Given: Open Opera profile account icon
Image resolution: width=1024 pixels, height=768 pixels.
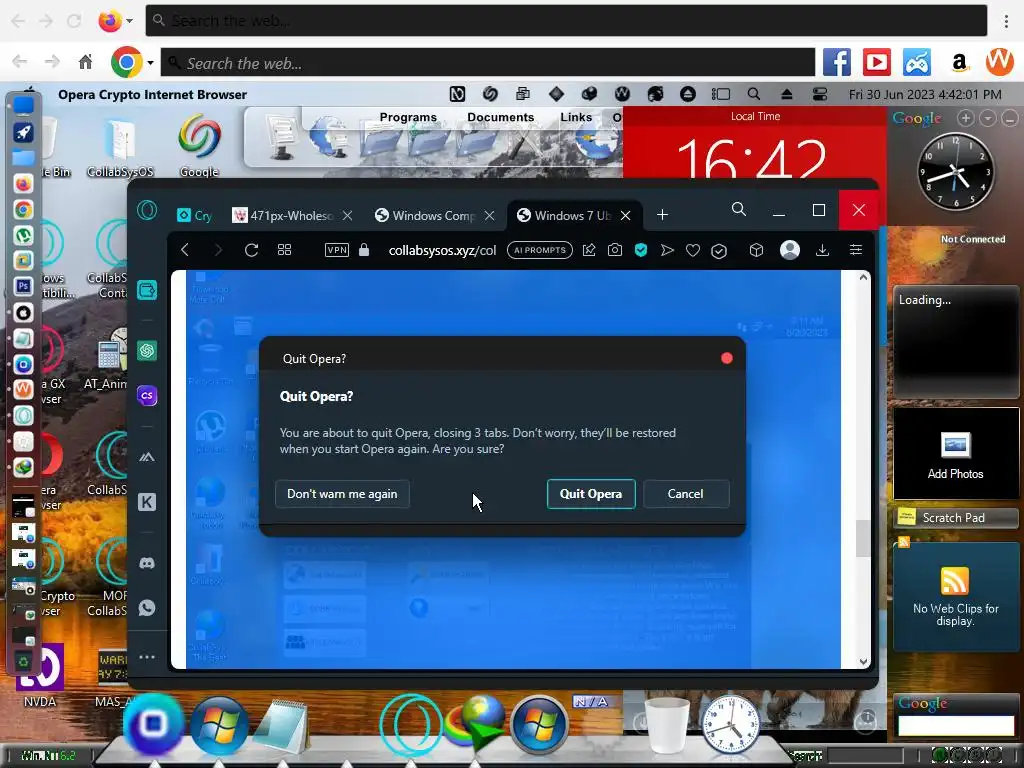Looking at the screenshot, I should pyautogui.click(x=790, y=250).
